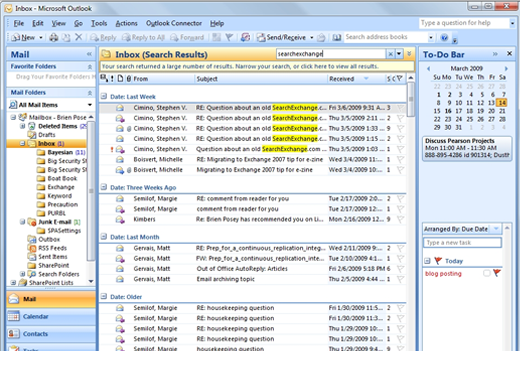This screenshot has width=524, height=372.
Task: Click the blue Help question-mark icon
Action: tap(444, 37)
